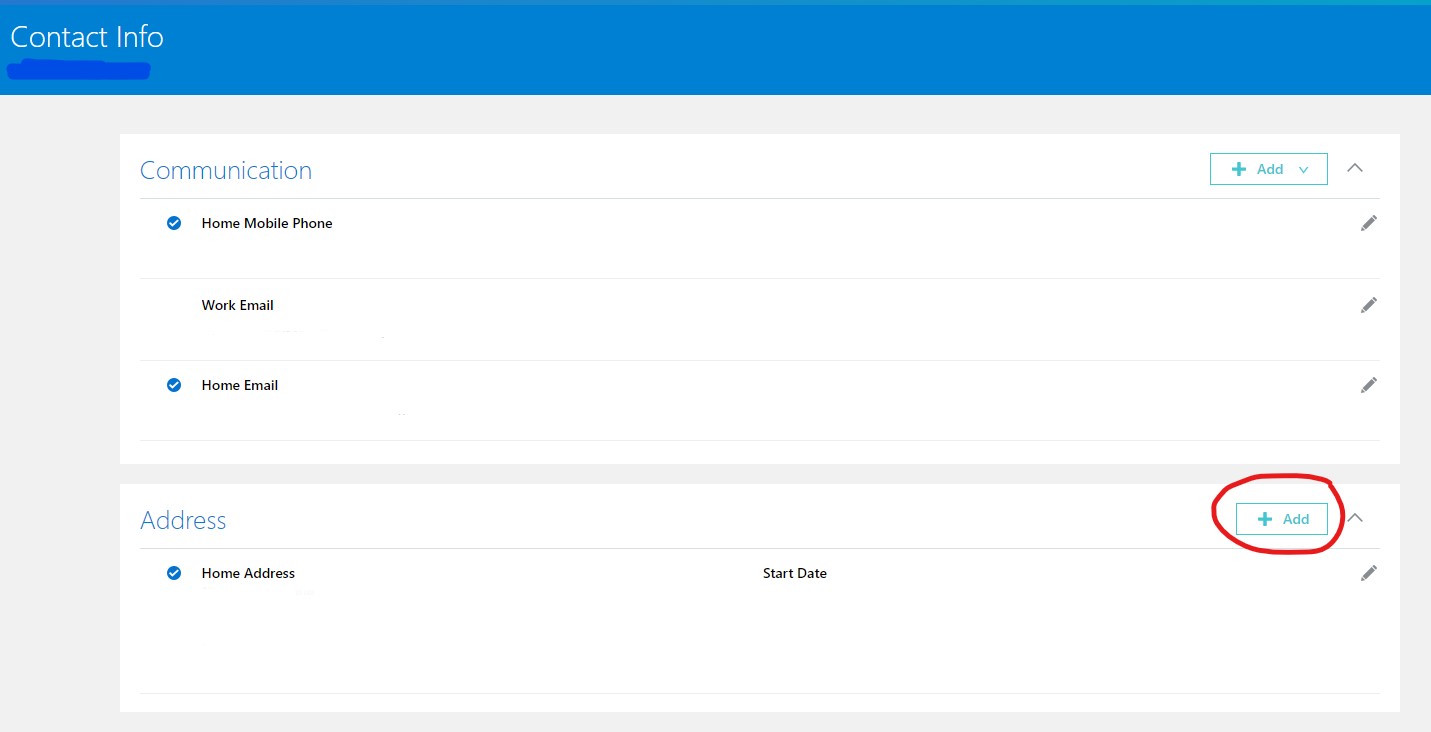Edit the Home Mobile Phone entry
This screenshot has width=1431, height=732.
tap(1369, 223)
